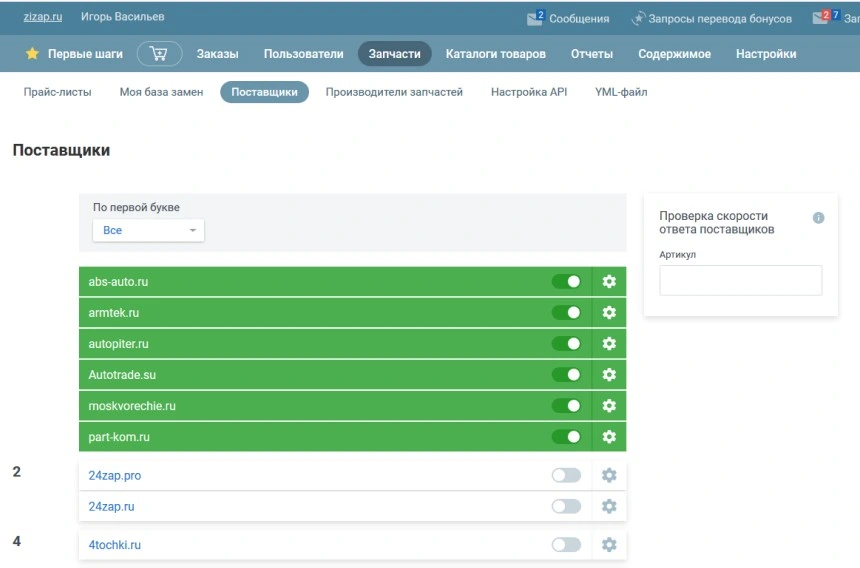Open the 24zap.pro supplier link
The width and height of the screenshot is (860, 568).
coord(115,475)
